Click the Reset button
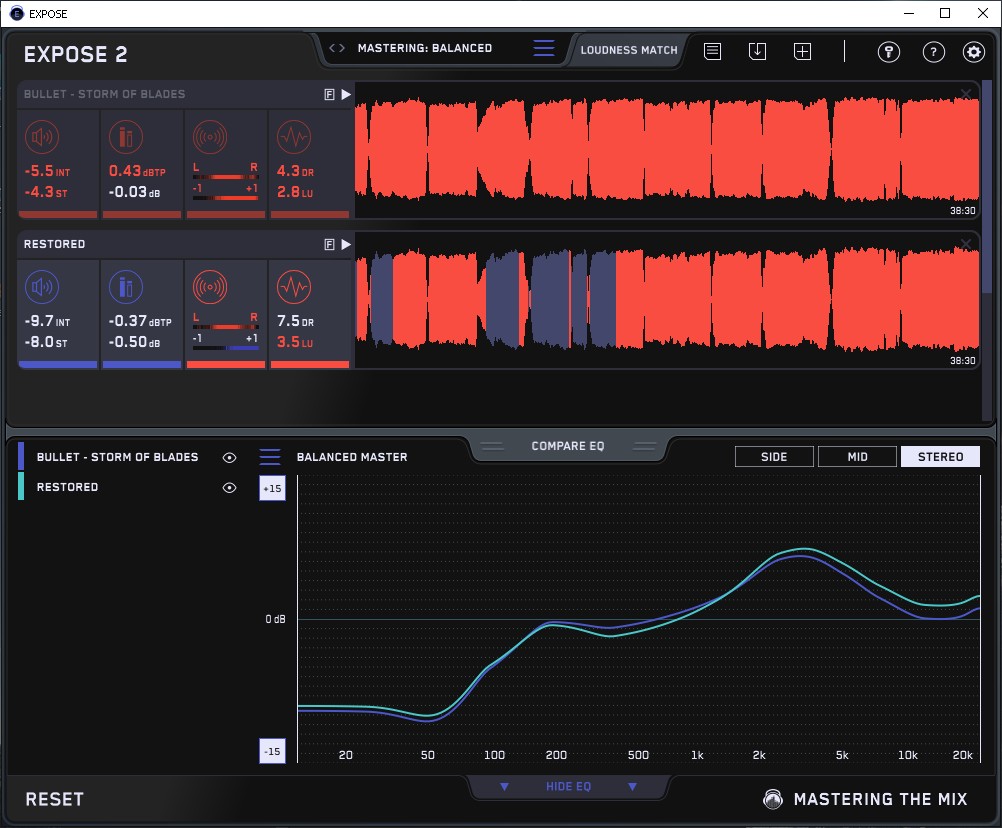Viewport: 1002px width, 828px height. point(55,799)
